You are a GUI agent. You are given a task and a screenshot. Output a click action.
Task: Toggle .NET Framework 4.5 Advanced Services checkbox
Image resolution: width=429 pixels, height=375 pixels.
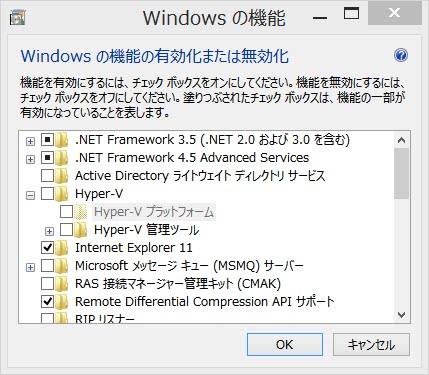[47, 158]
